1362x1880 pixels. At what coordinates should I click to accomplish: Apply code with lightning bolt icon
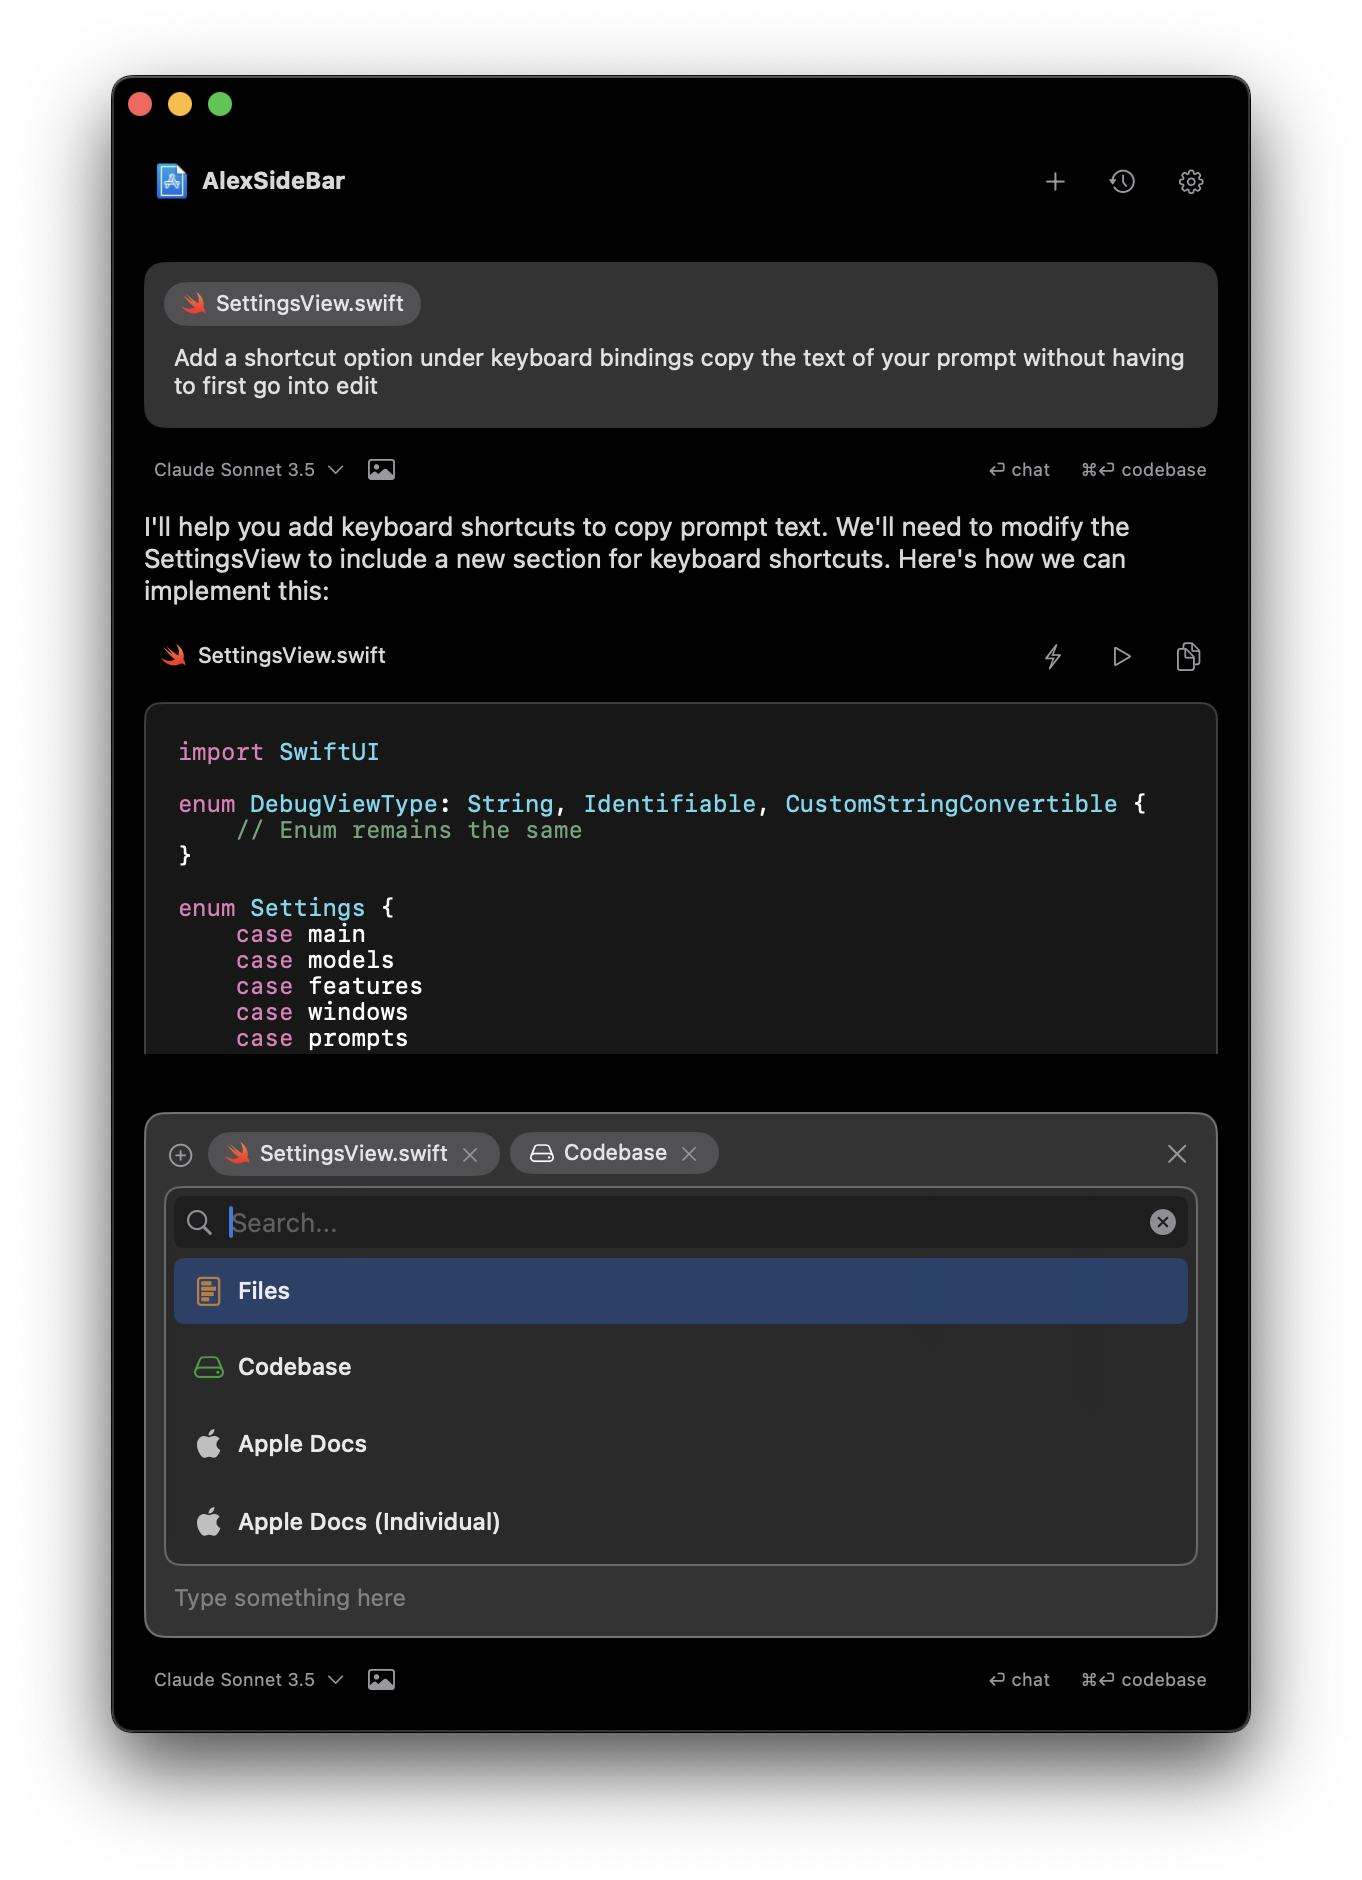(1053, 656)
